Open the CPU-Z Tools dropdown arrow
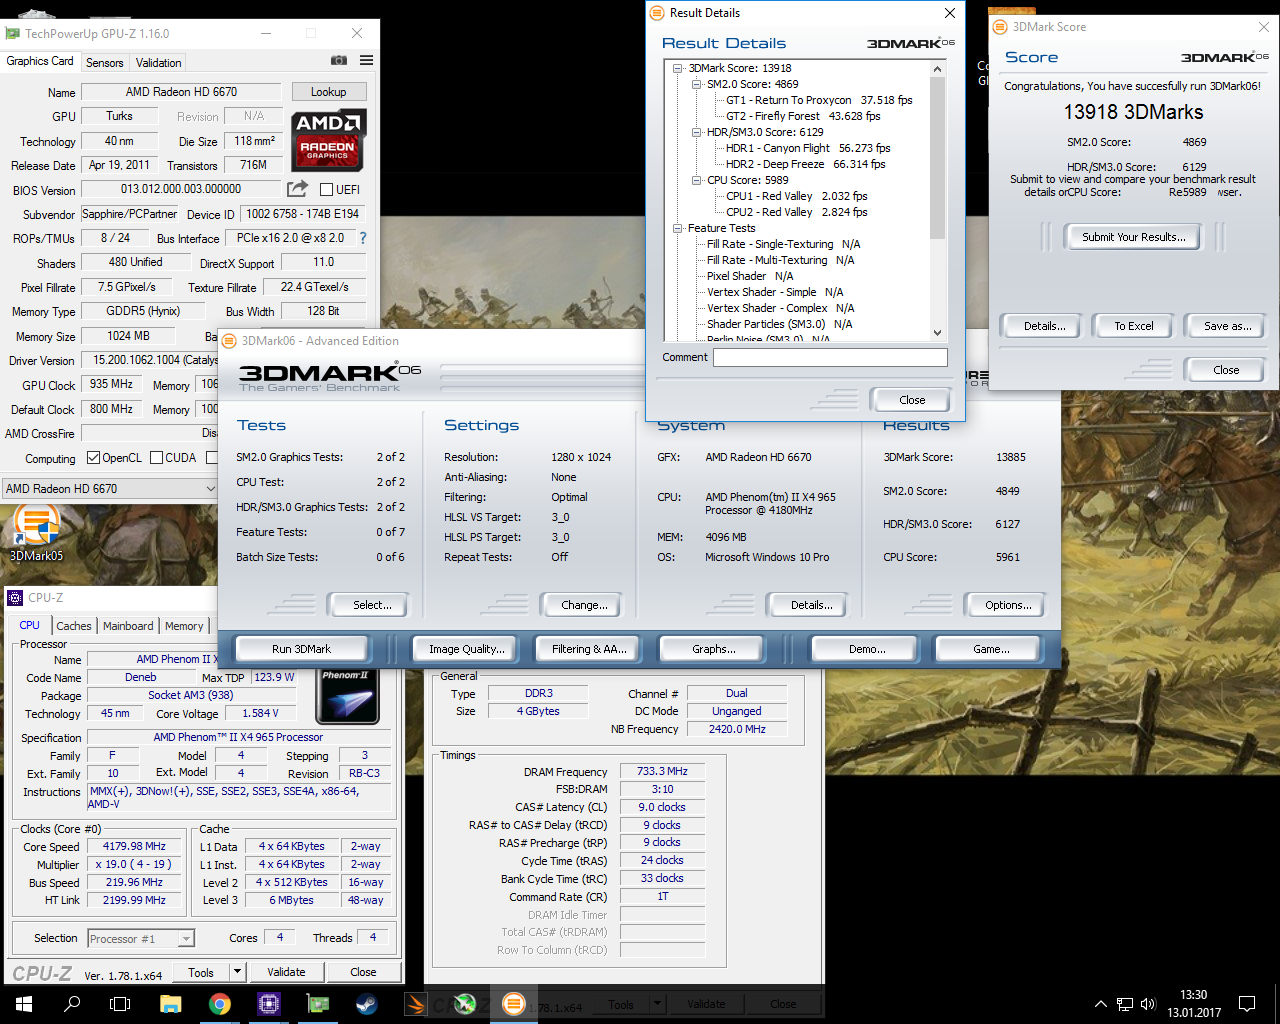 pyautogui.click(x=237, y=971)
